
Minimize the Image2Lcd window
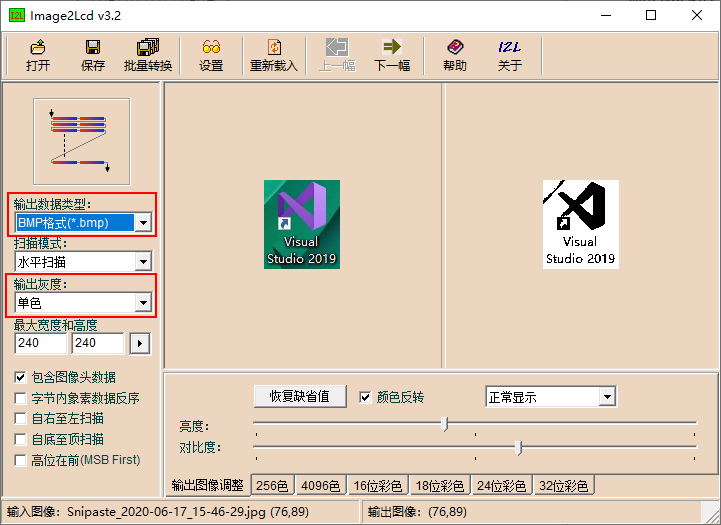[x=607, y=15]
